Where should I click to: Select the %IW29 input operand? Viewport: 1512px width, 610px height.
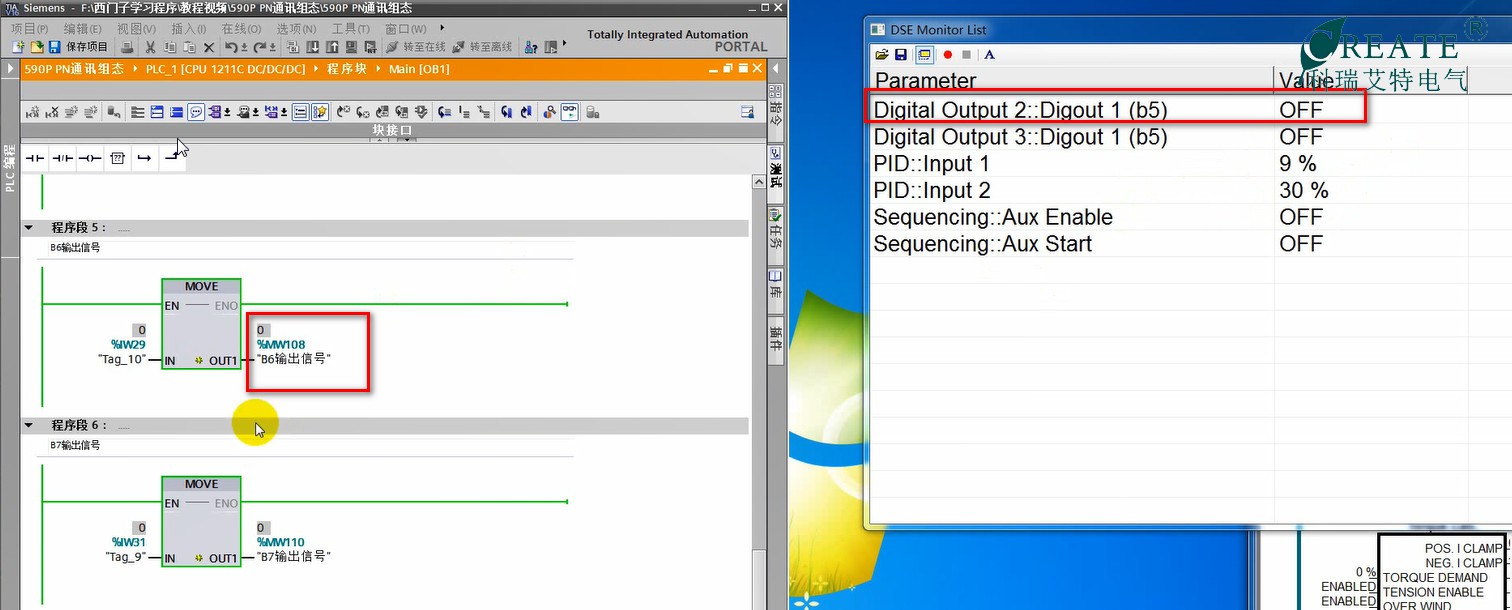(129, 345)
